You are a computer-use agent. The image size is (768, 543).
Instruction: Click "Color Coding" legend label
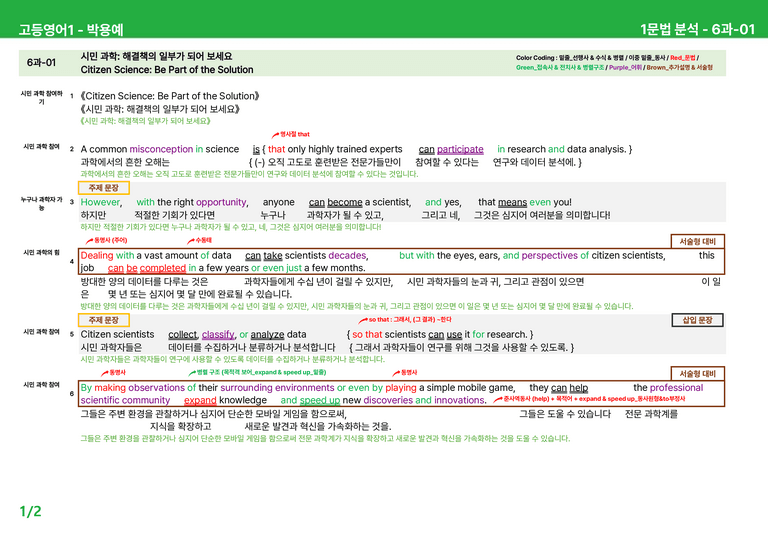535,58
